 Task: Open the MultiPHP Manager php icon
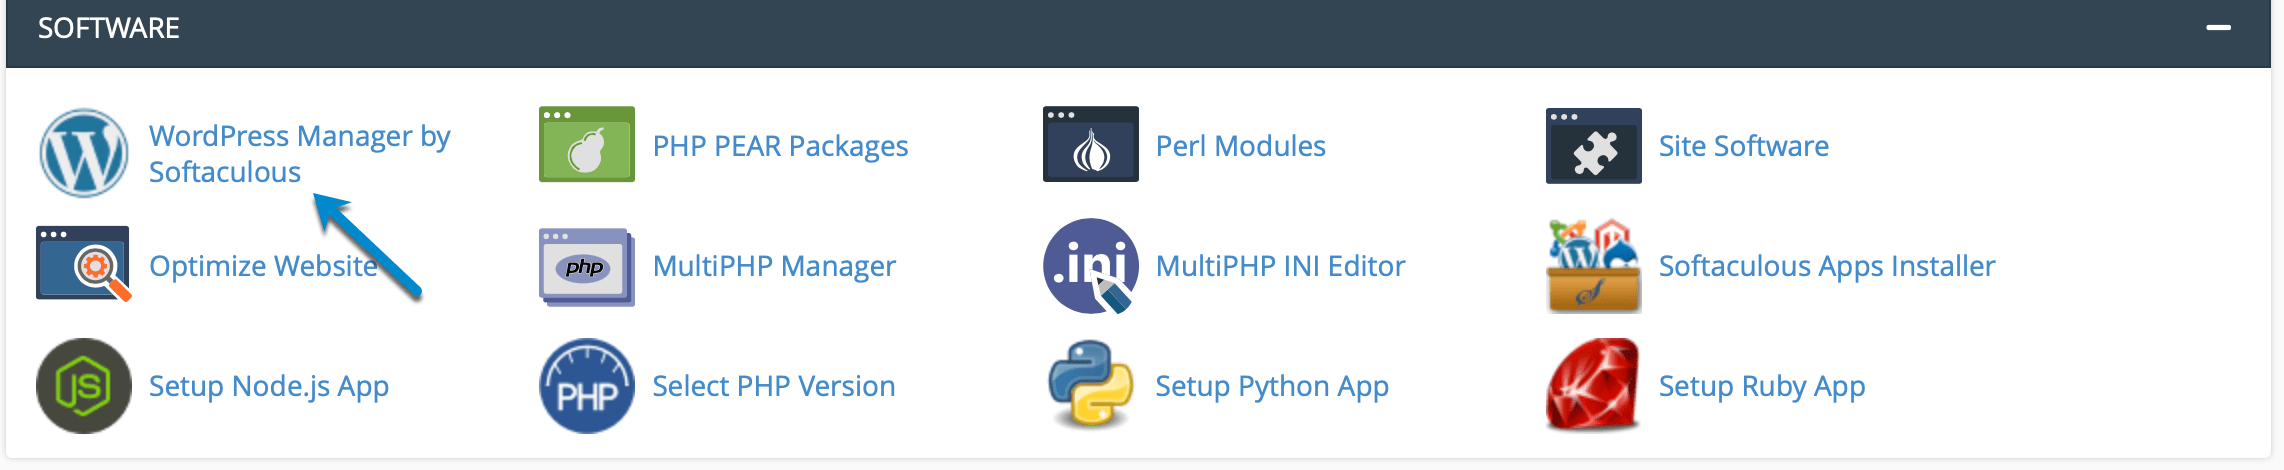point(587,267)
